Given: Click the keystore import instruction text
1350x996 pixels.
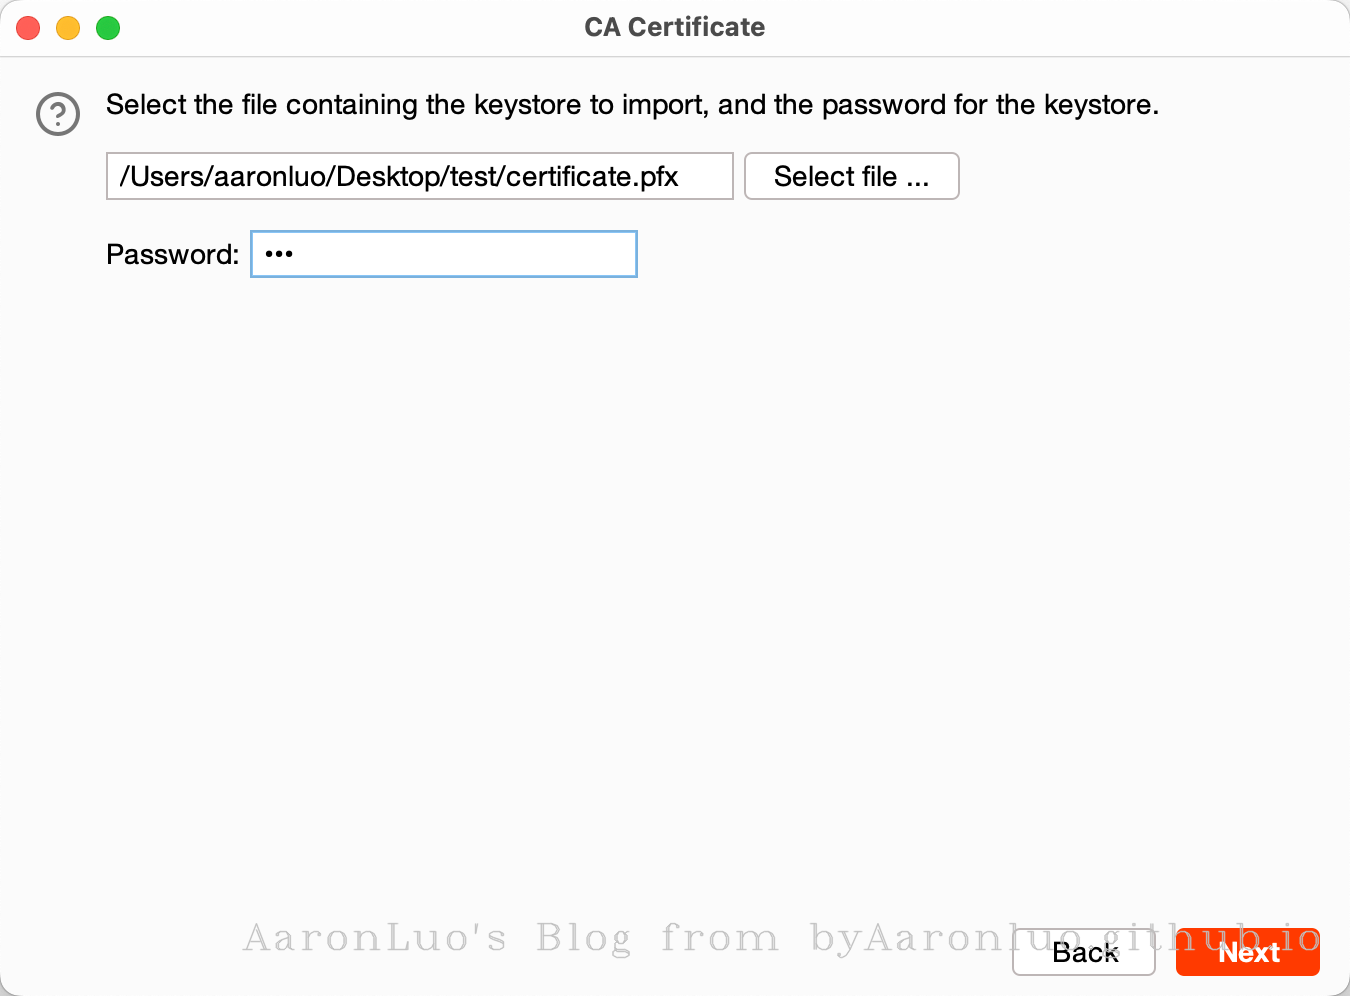Looking at the screenshot, I should click(x=632, y=105).
